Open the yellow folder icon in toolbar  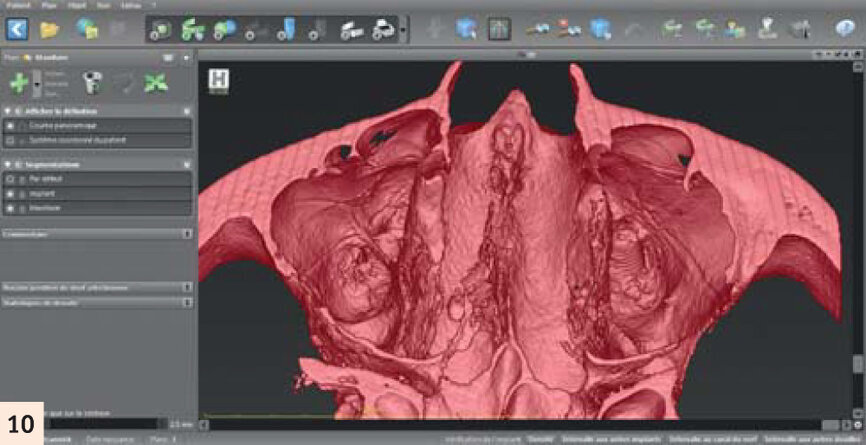pos(49,29)
